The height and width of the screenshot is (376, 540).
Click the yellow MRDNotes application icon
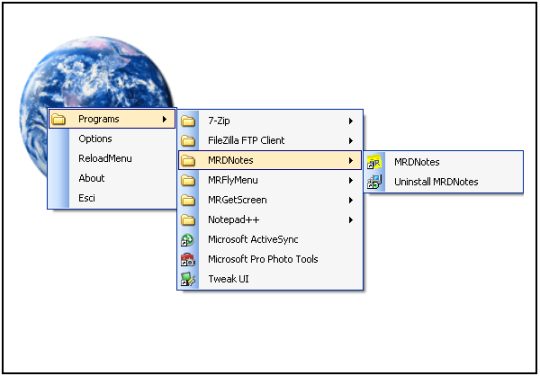click(x=374, y=162)
